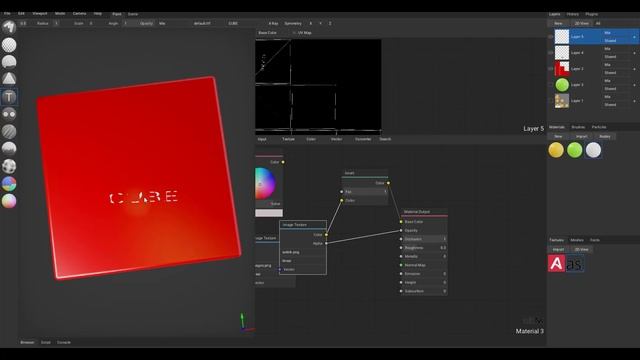
Task: Open Layer 3 options arrow
Action: 634,85
